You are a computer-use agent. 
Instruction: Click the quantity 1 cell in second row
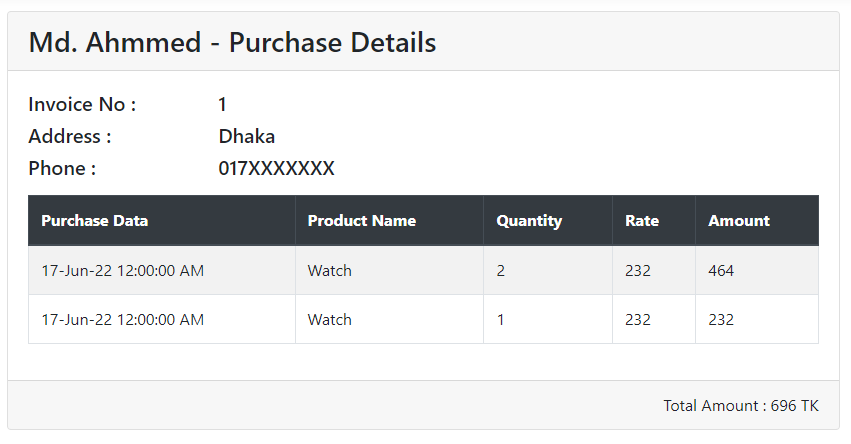click(x=548, y=319)
